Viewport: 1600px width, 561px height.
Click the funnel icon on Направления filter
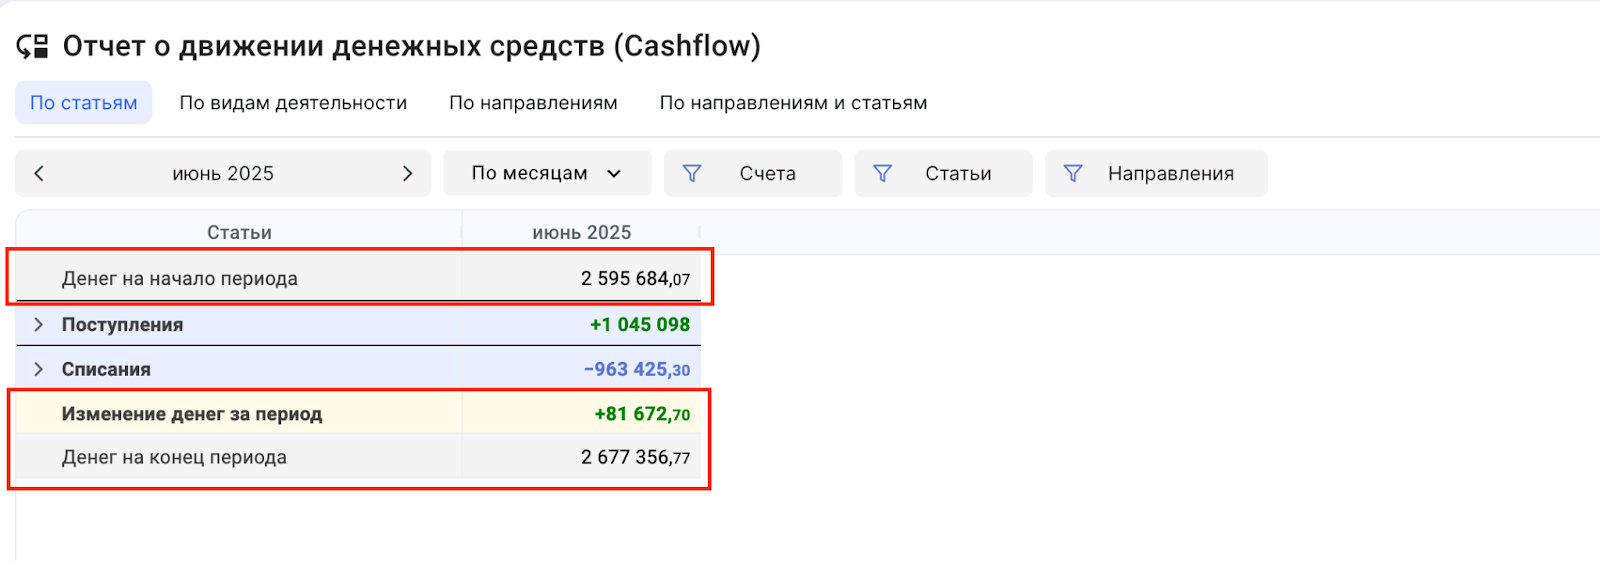click(x=1072, y=174)
